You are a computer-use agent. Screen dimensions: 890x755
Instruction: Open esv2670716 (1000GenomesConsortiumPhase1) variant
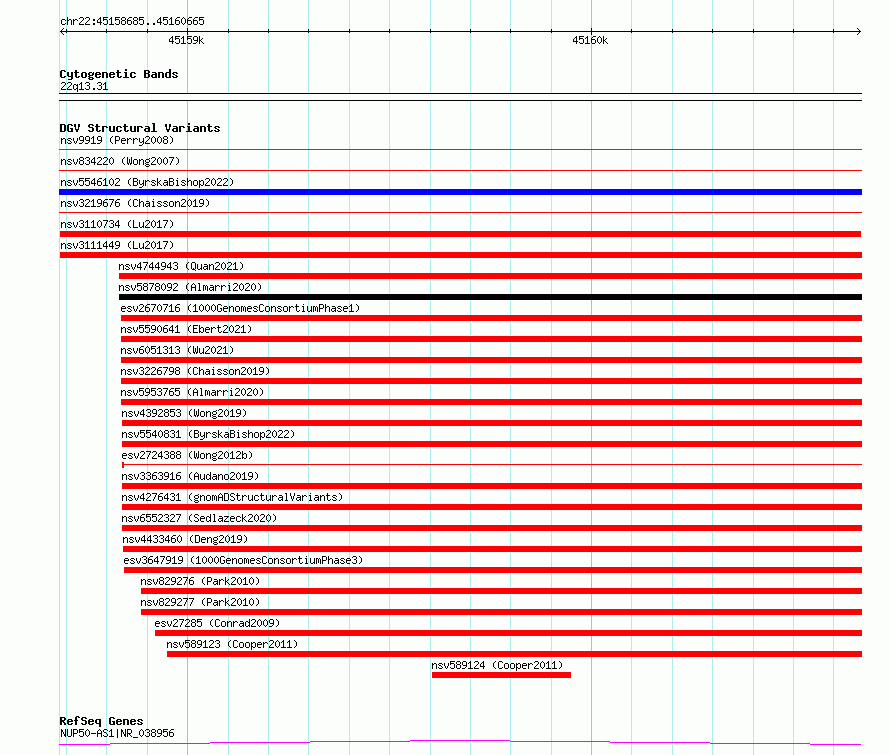tap(240, 308)
